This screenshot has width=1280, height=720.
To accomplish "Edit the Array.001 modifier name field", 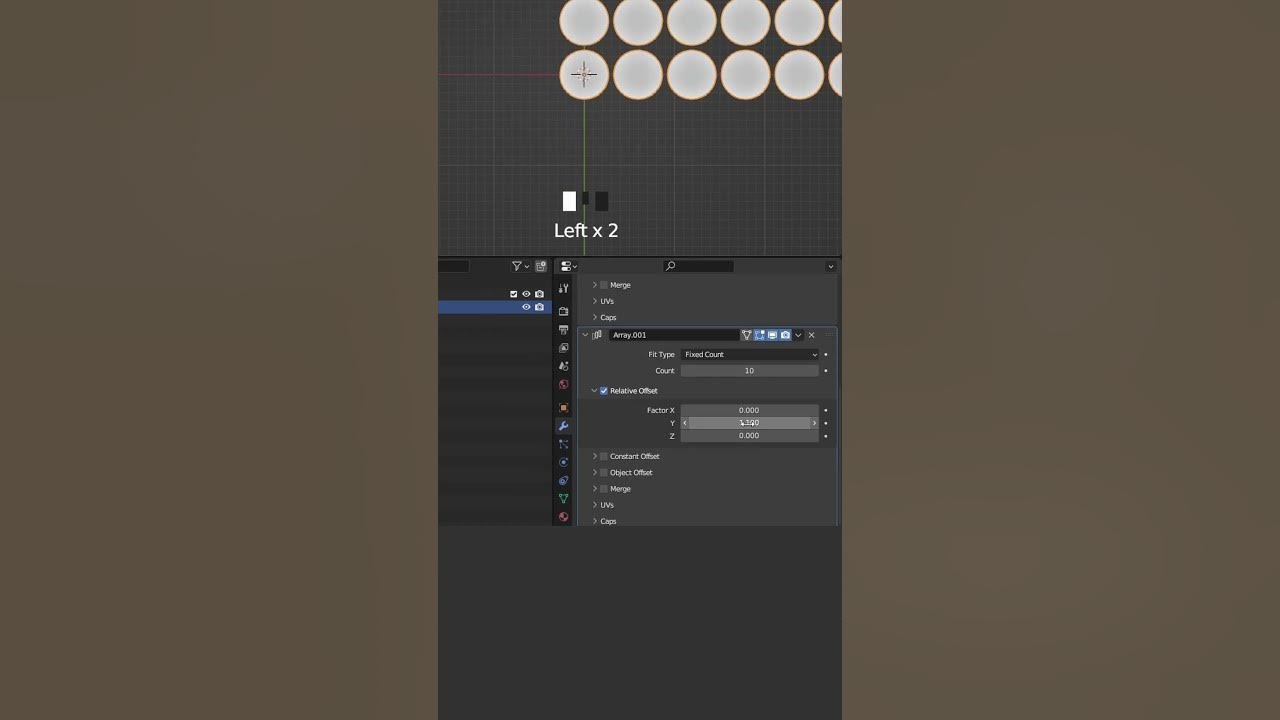I will 674,335.
